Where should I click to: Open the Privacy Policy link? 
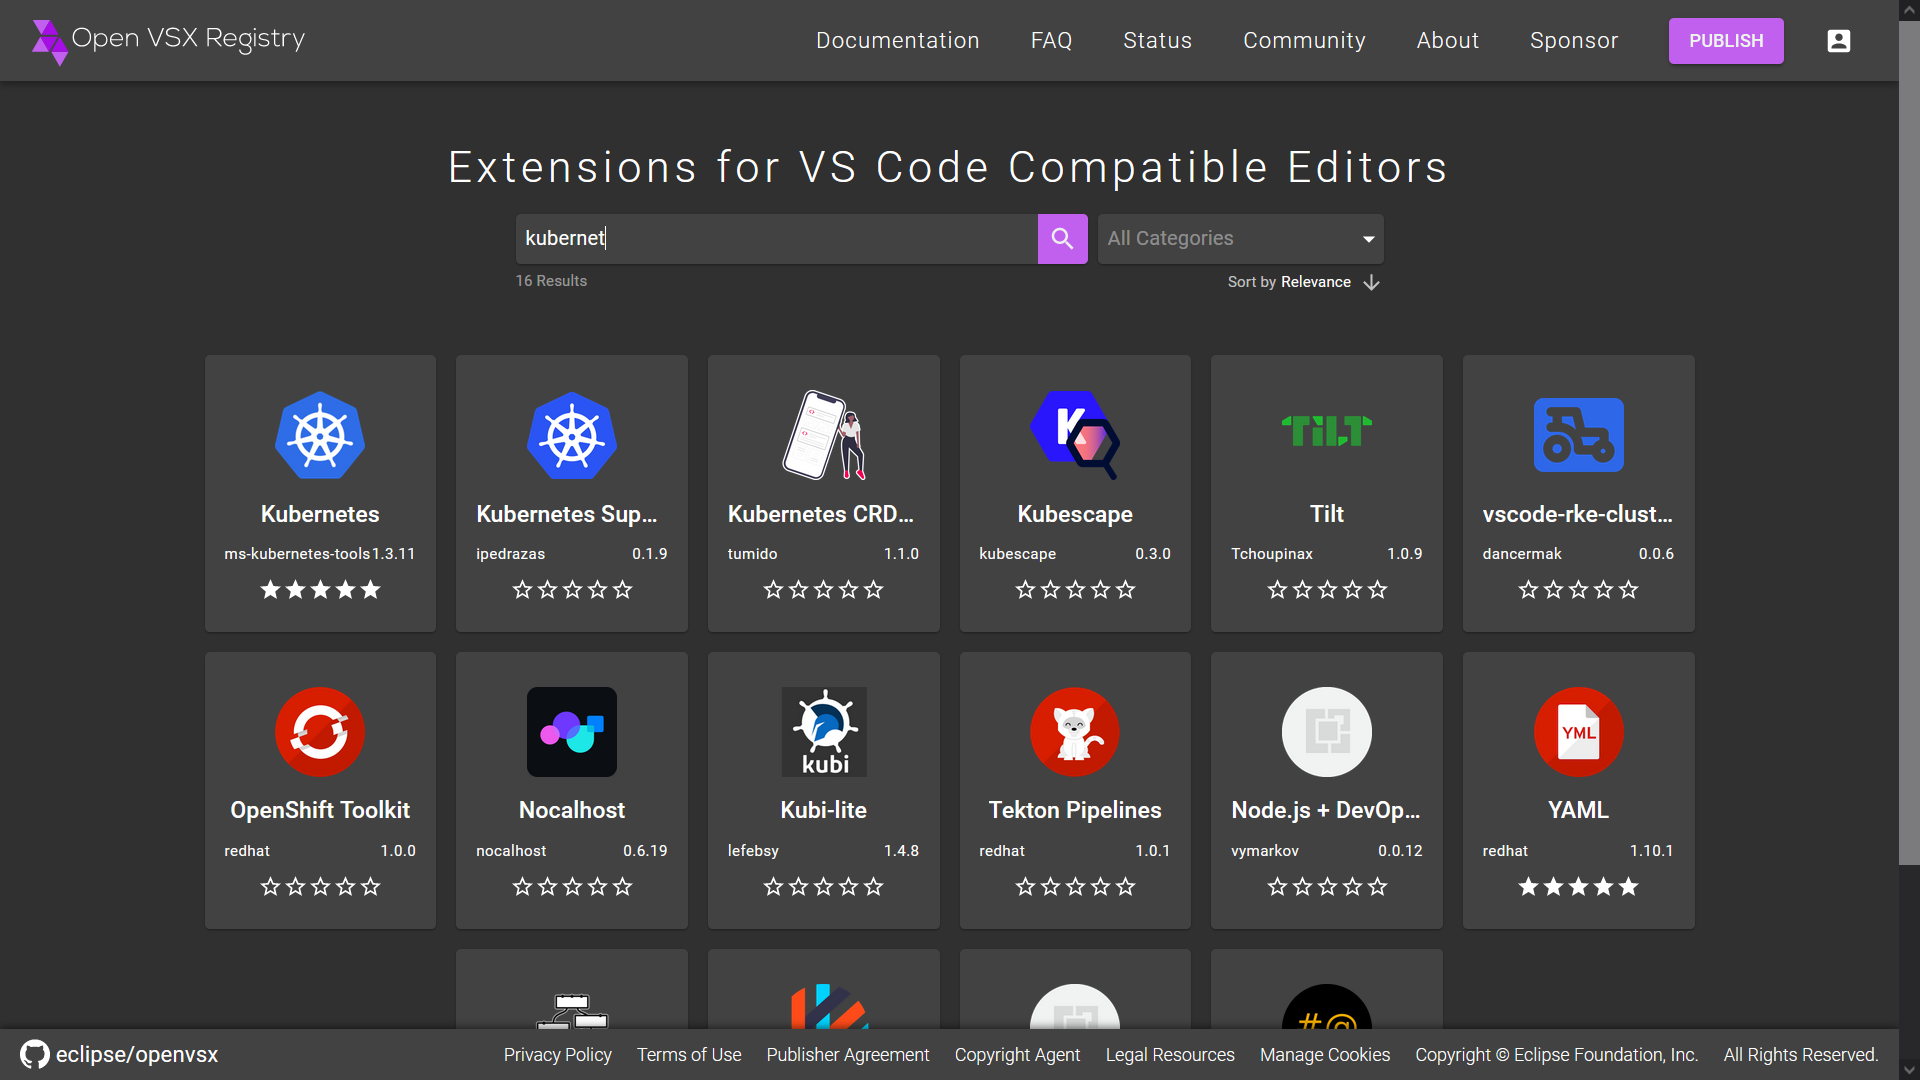click(557, 1055)
